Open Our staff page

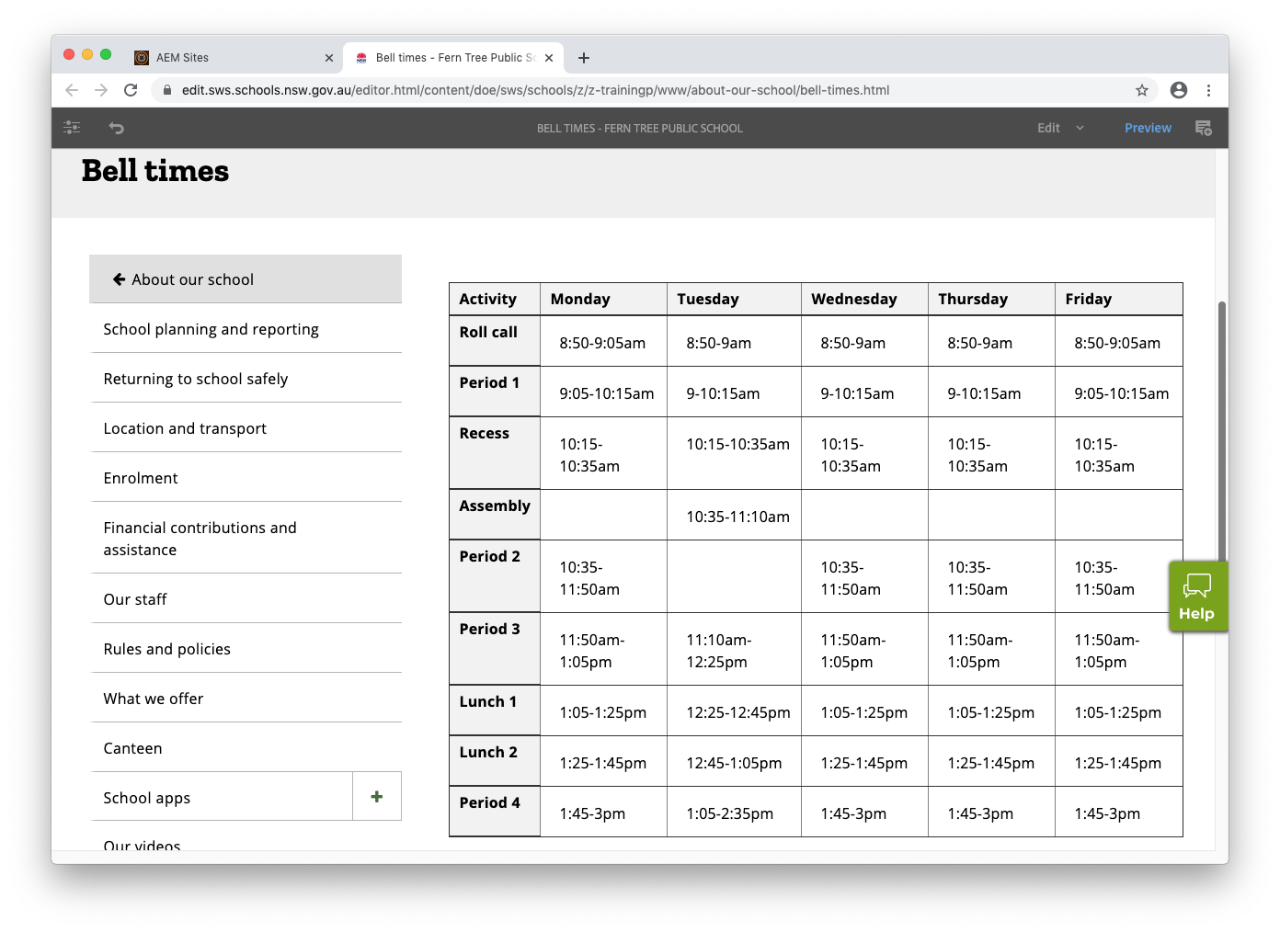click(x=245, y=599)
